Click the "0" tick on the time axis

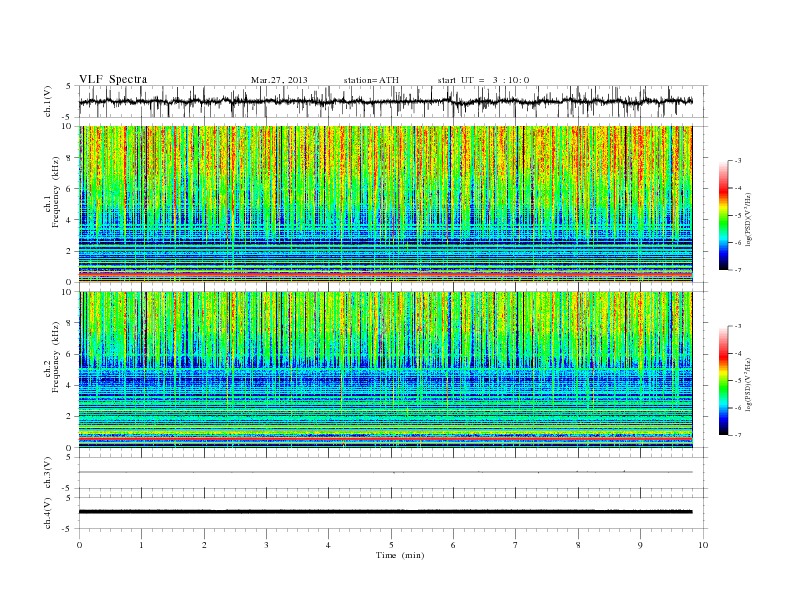79,545
